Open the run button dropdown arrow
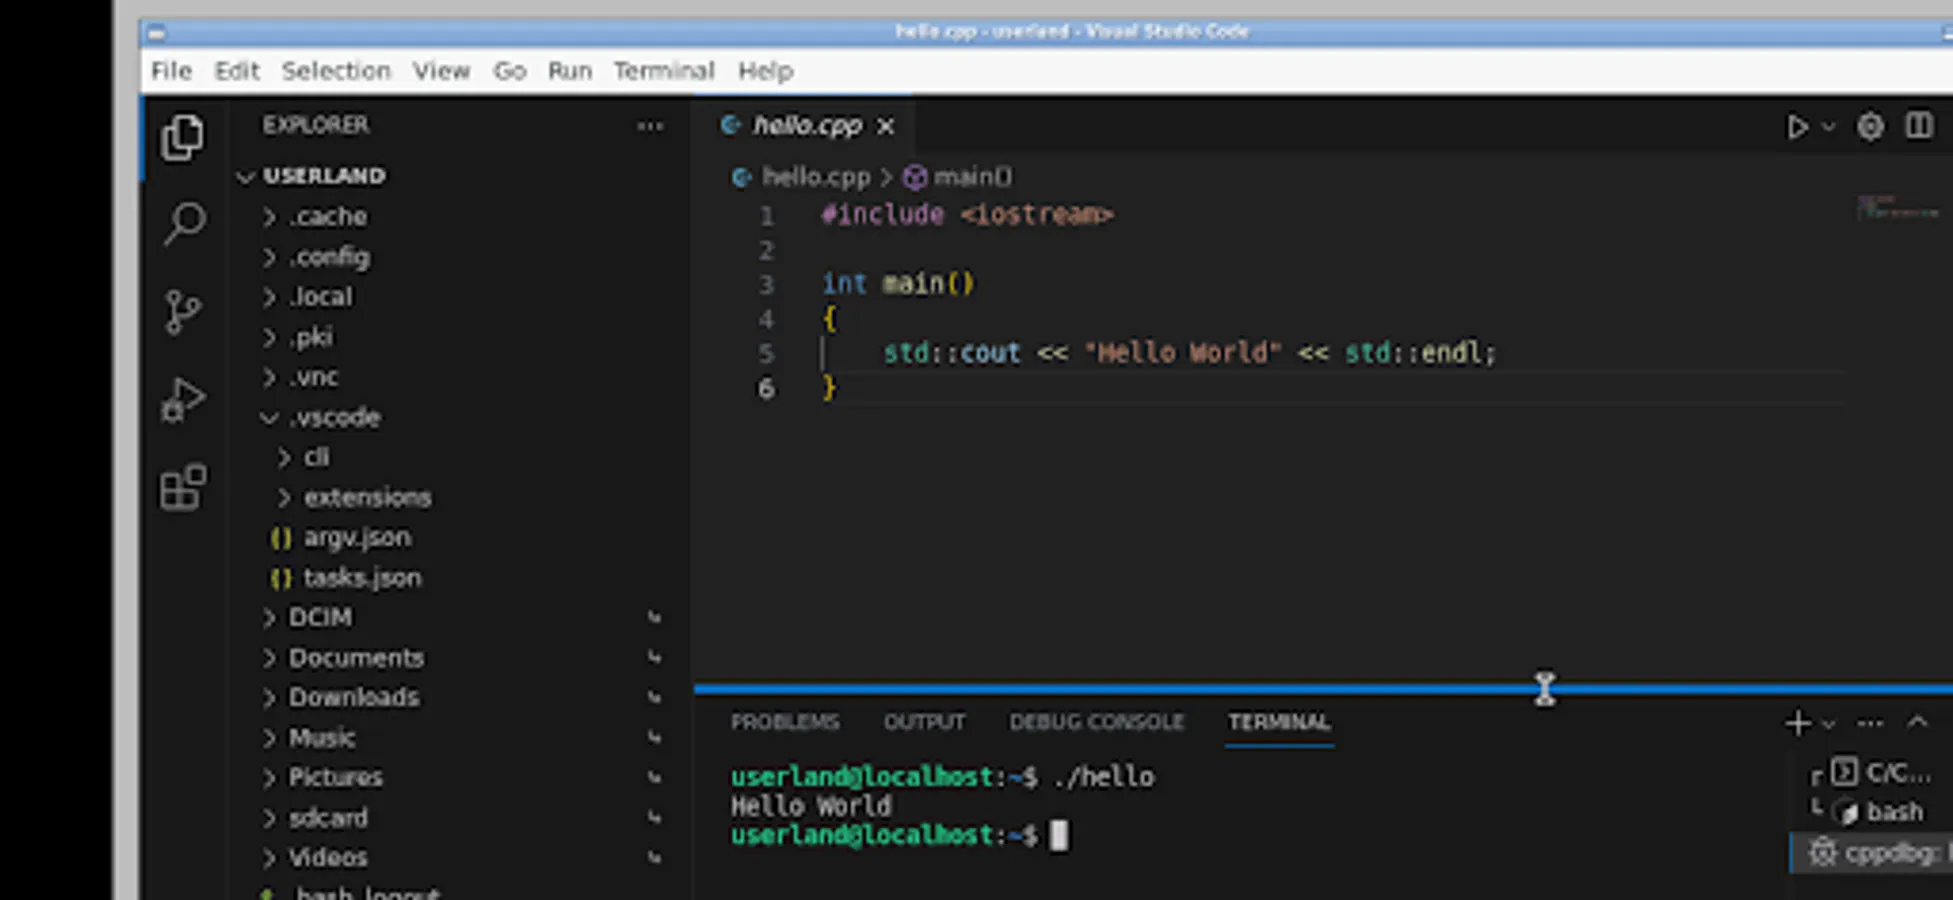The width and height of the screenshot is (1953, 900). click(1829, 127)
